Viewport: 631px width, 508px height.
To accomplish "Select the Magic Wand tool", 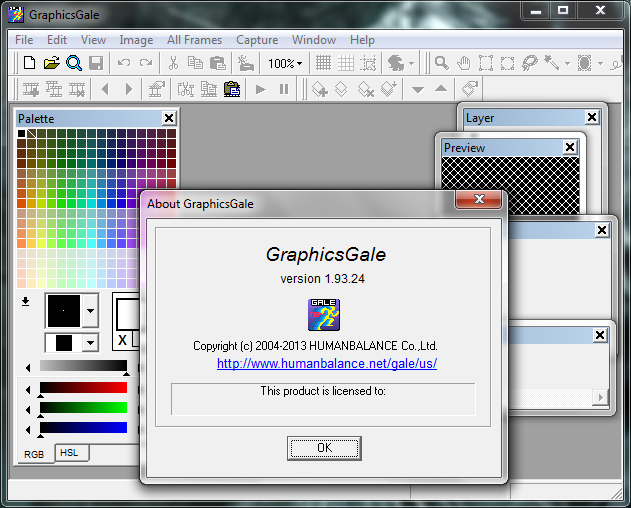I will coord(551,62).
